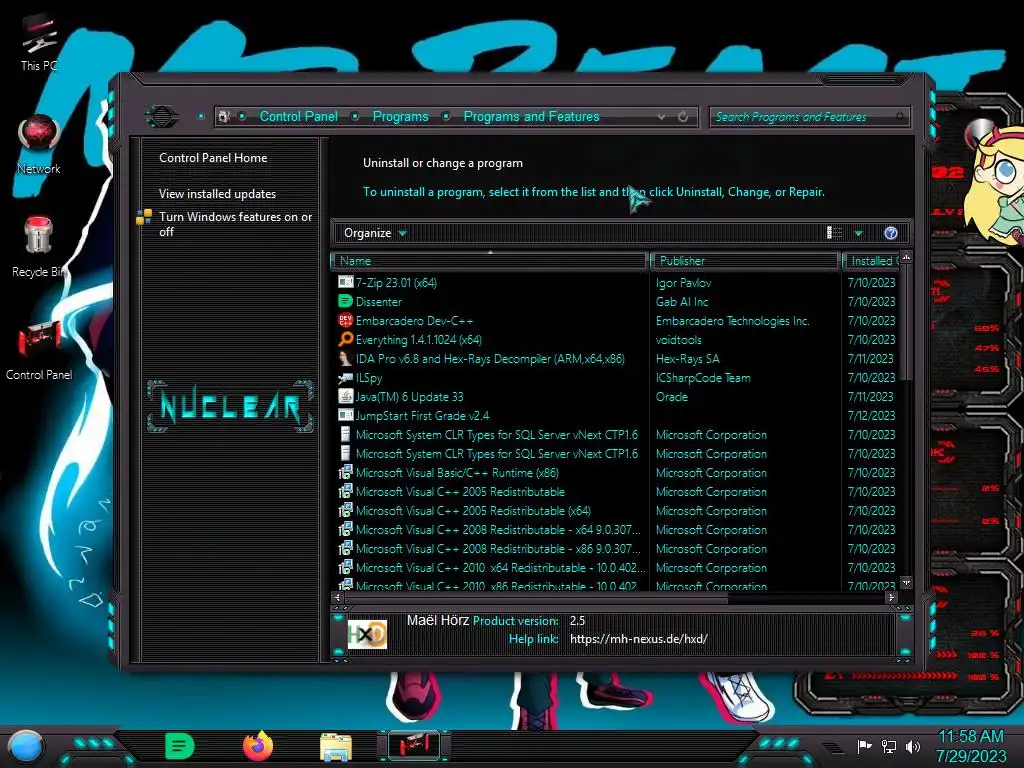Click the Hex-Rays SA publisher cell
This screenshot has width=1024, height=768.
[687, 359]
